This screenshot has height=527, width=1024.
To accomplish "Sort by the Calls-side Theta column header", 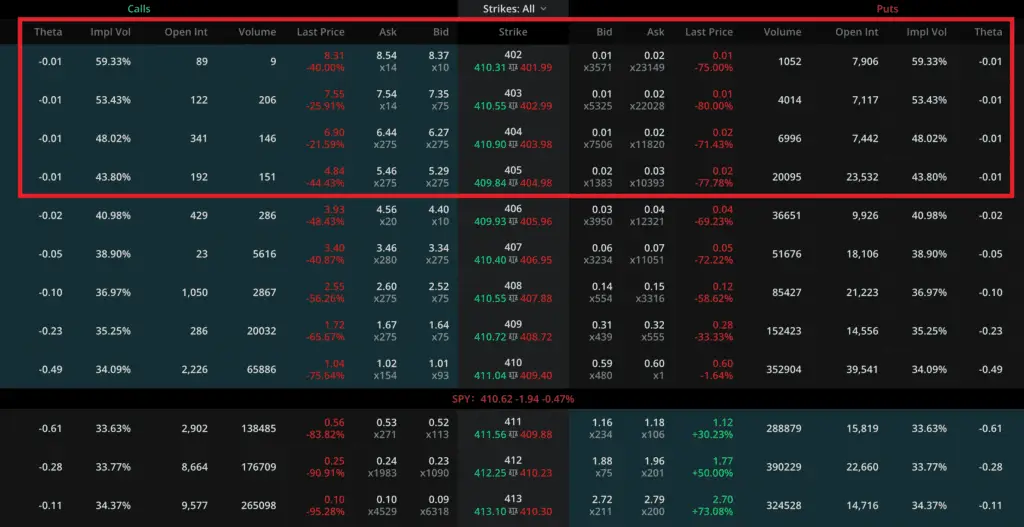I will click(x=48, y=32).
